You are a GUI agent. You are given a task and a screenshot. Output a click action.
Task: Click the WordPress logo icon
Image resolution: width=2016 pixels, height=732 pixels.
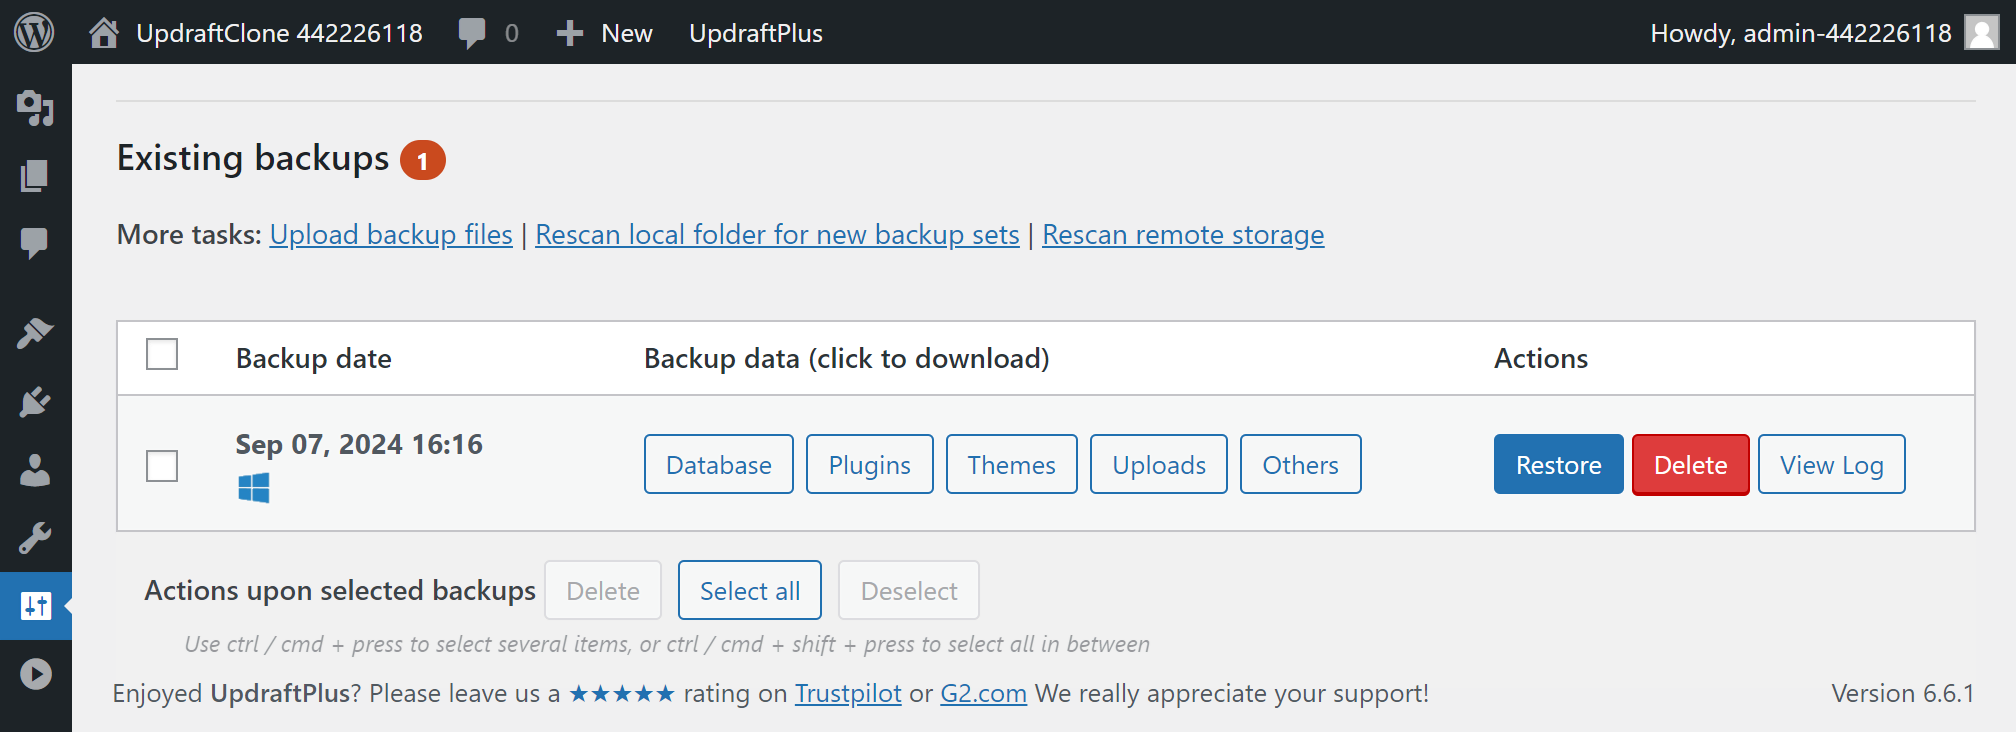(34, 33)
